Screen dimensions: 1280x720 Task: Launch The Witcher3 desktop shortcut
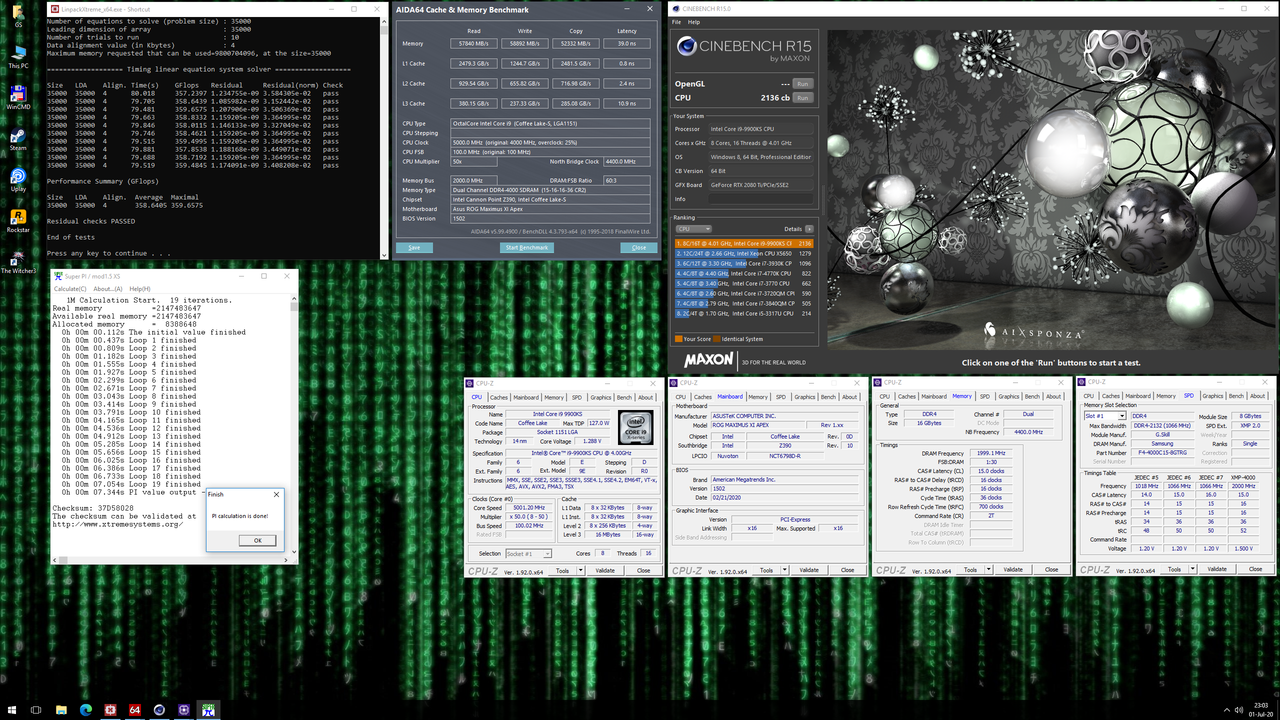18,262
